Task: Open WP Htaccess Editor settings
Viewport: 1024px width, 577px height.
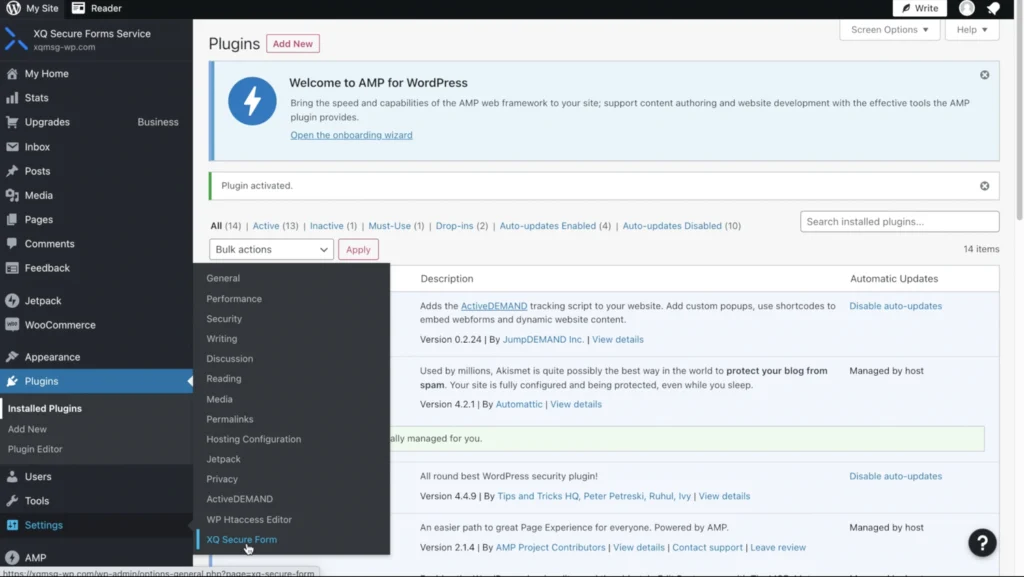Action: click(249, 520)
